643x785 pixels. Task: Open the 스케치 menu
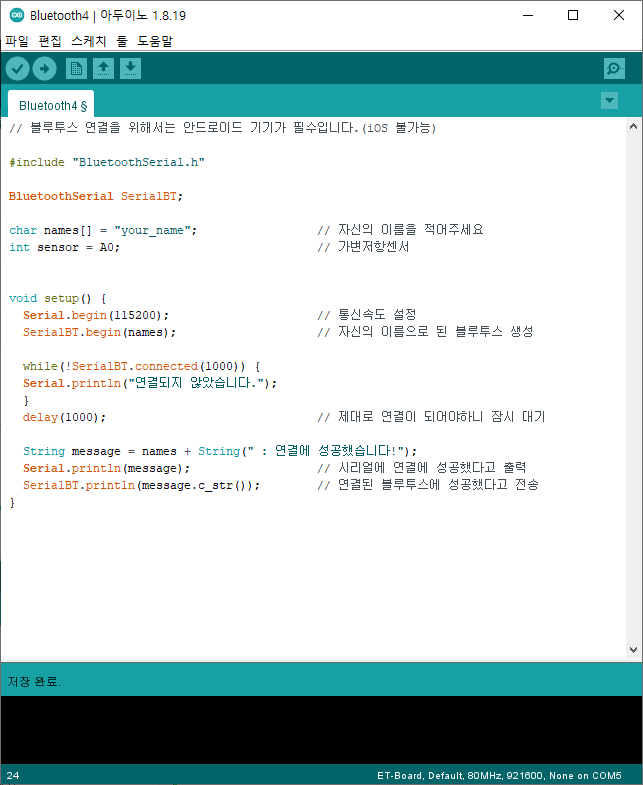coord(89,41)
